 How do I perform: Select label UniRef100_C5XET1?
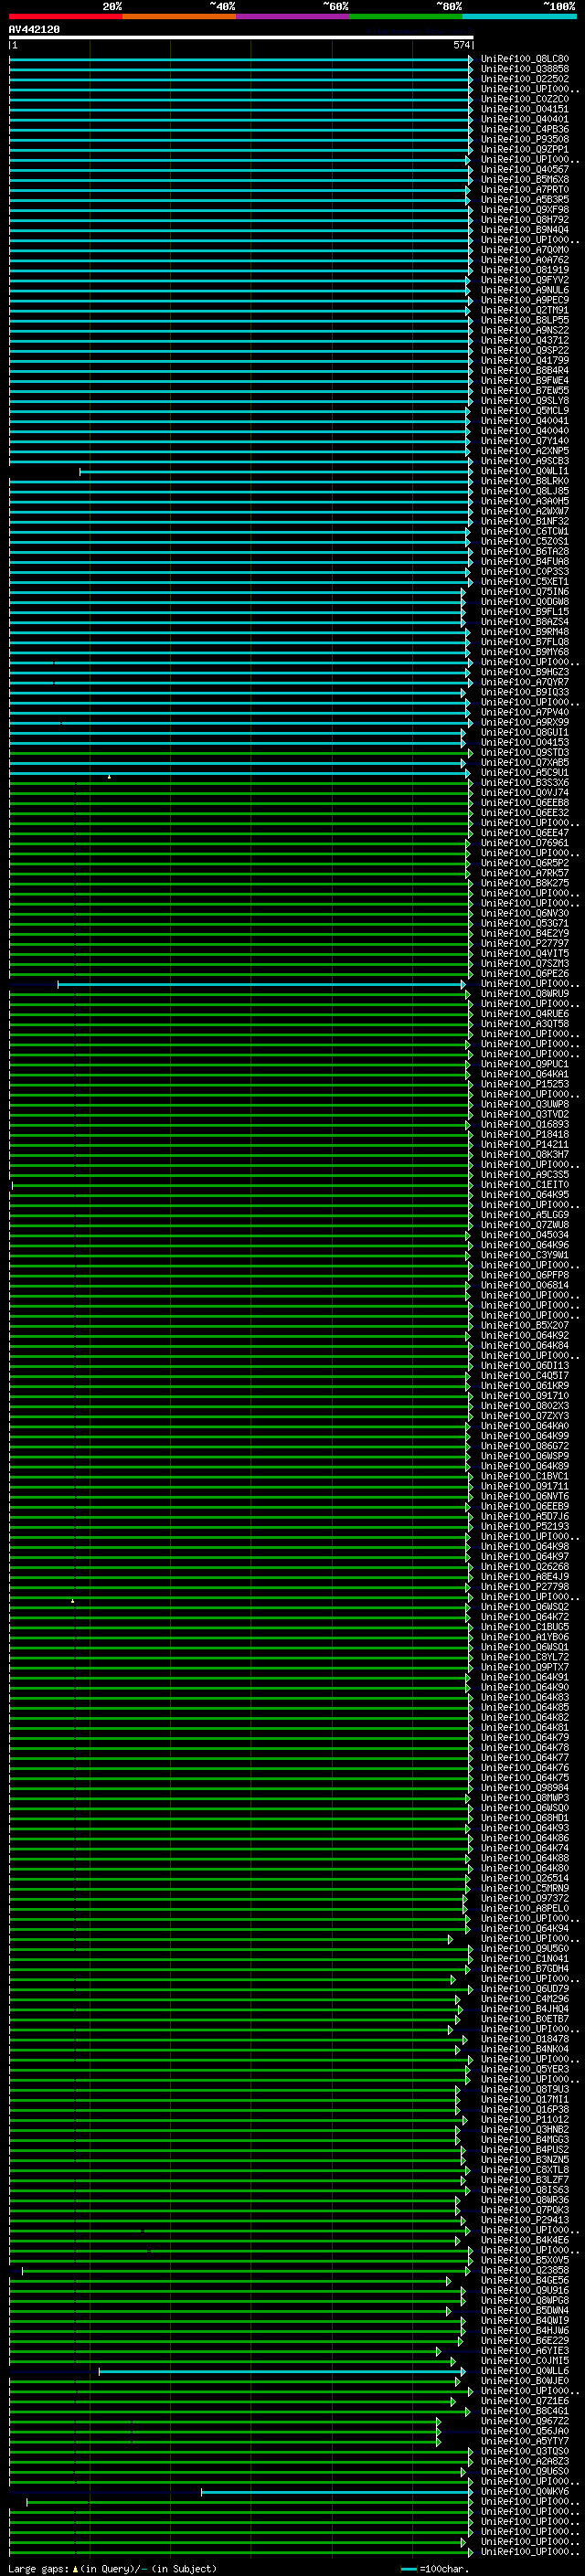525,581
